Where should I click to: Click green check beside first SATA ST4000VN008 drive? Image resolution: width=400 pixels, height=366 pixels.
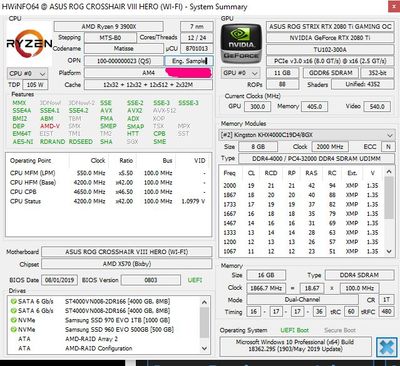[x=14, y=301]
